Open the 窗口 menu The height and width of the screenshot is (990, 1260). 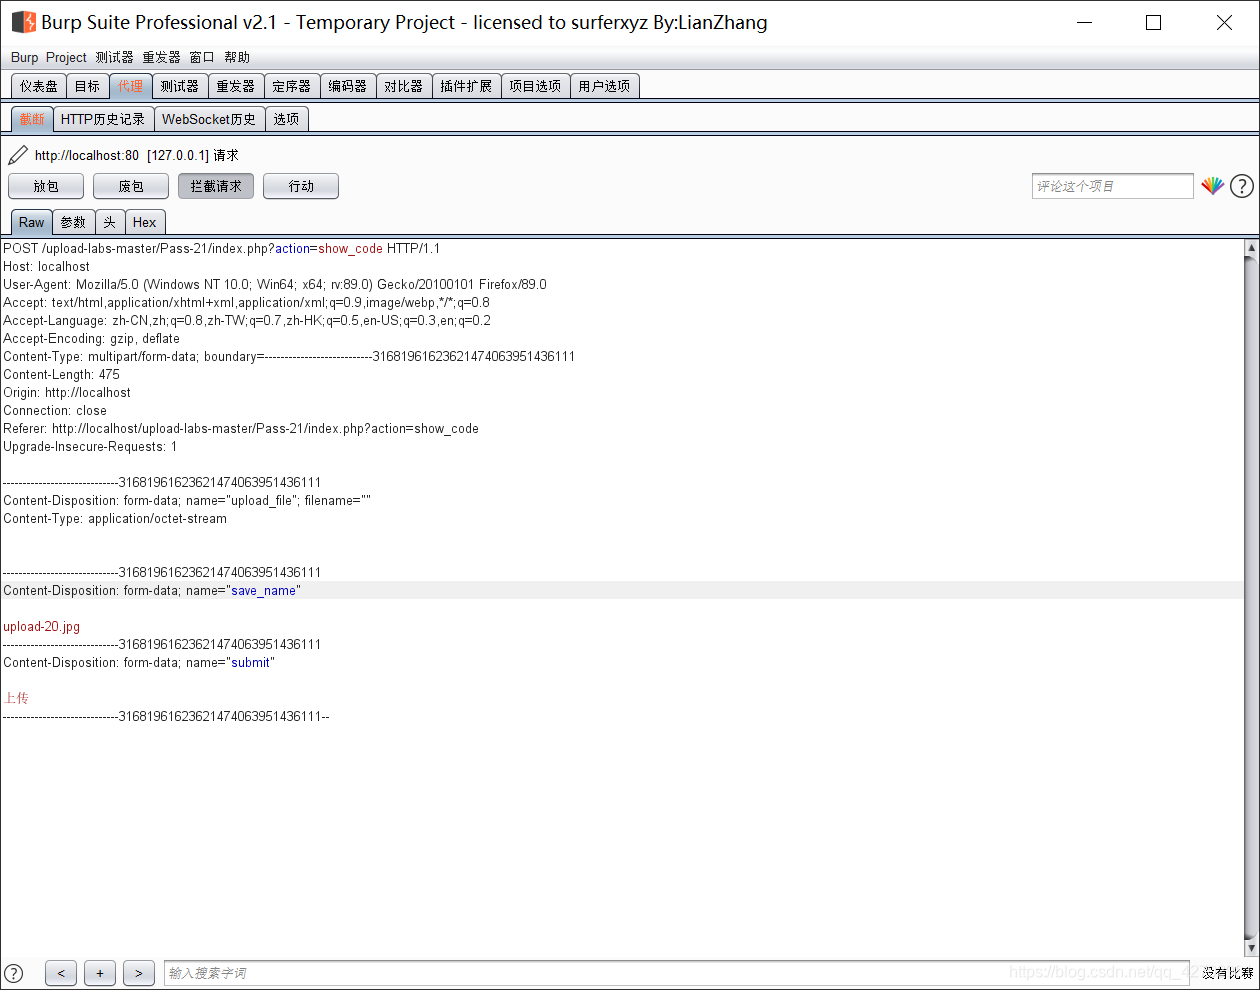202,57
